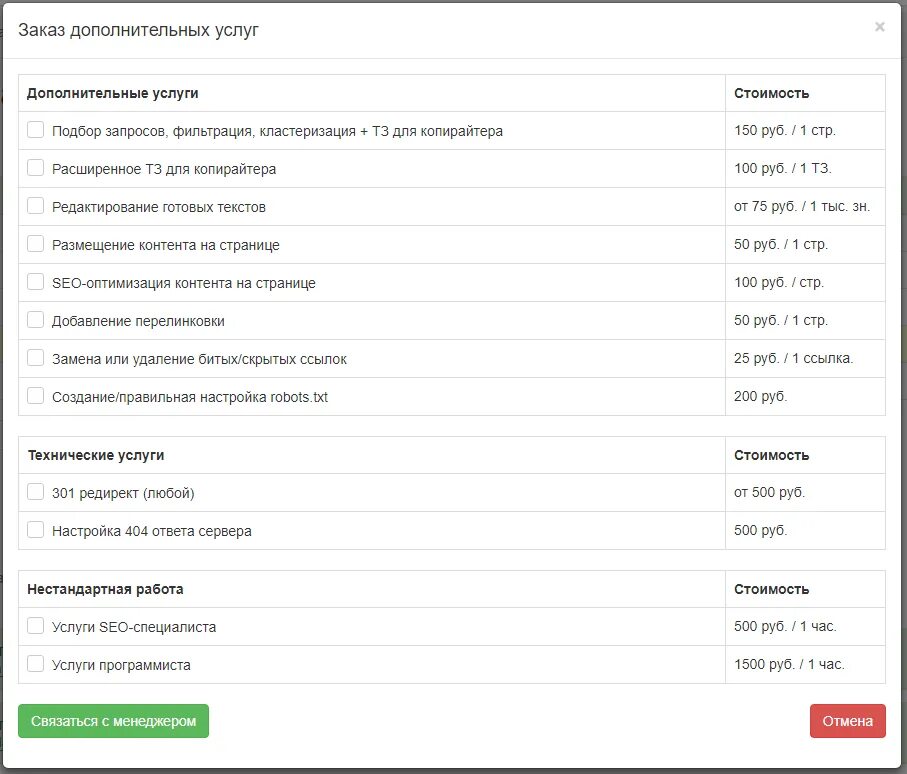Viewport: 907px width, 774px height.
Task: Click the price '500 руб. / 1 час.'
Action: [x=785, y=626]
